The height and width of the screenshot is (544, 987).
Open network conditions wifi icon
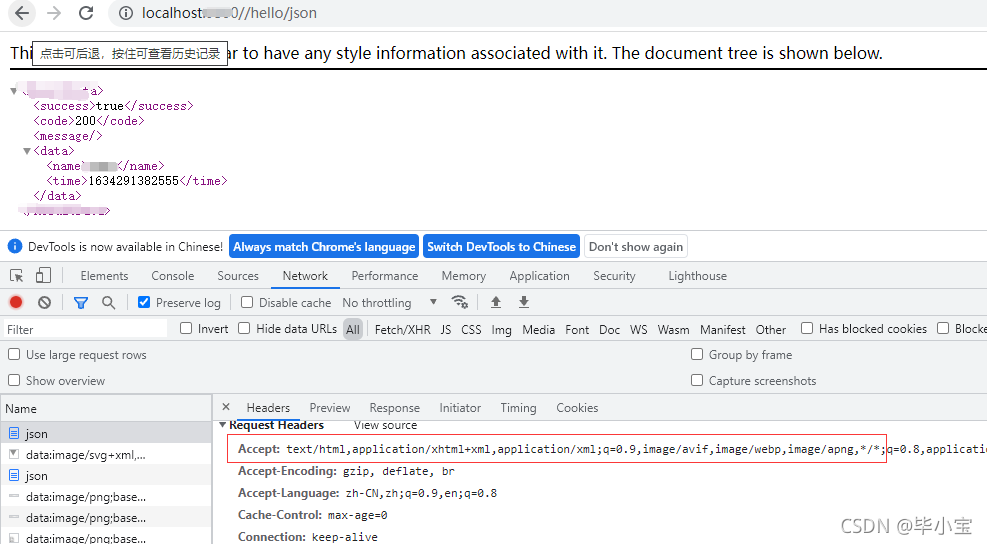pos(460,302)
